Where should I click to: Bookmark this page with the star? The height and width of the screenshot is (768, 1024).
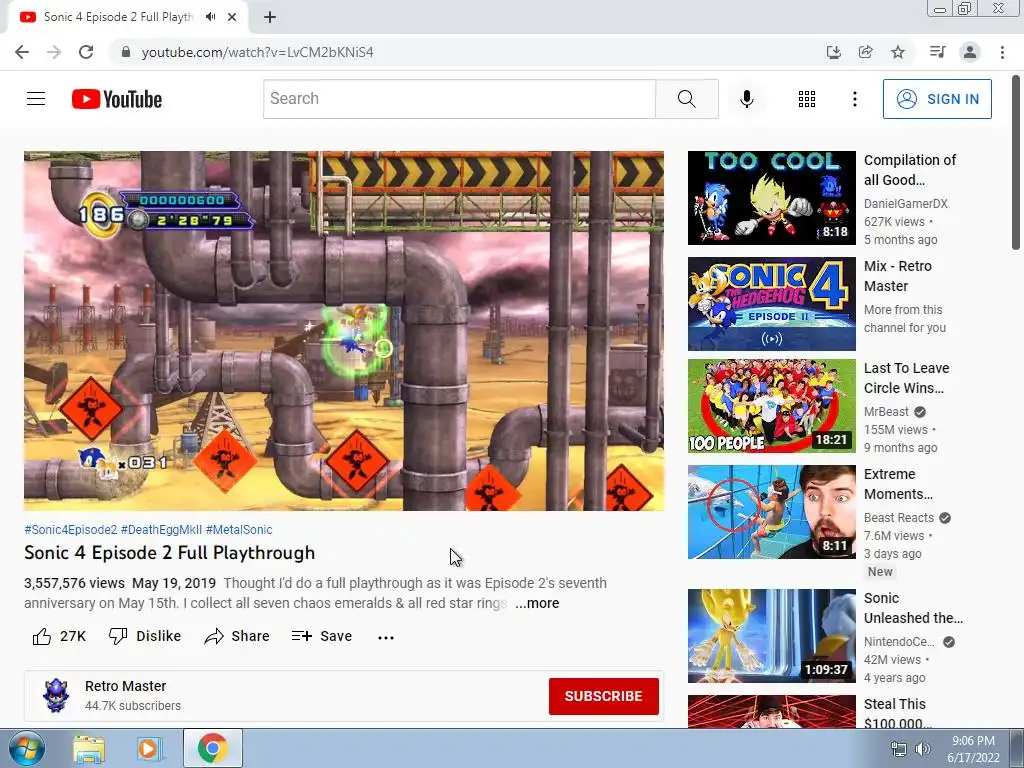[898, 52]
